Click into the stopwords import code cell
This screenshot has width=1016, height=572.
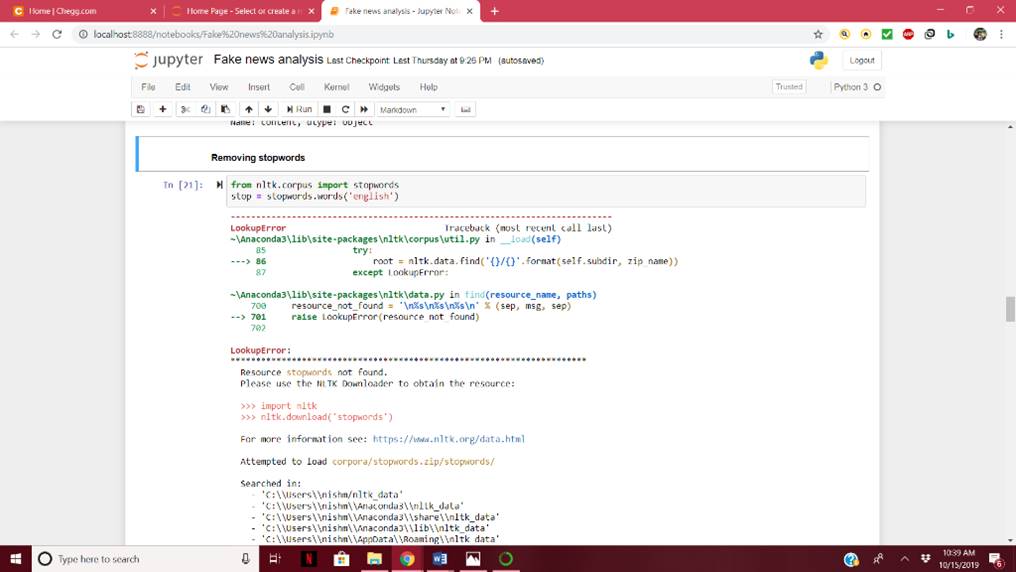(546, 190)
